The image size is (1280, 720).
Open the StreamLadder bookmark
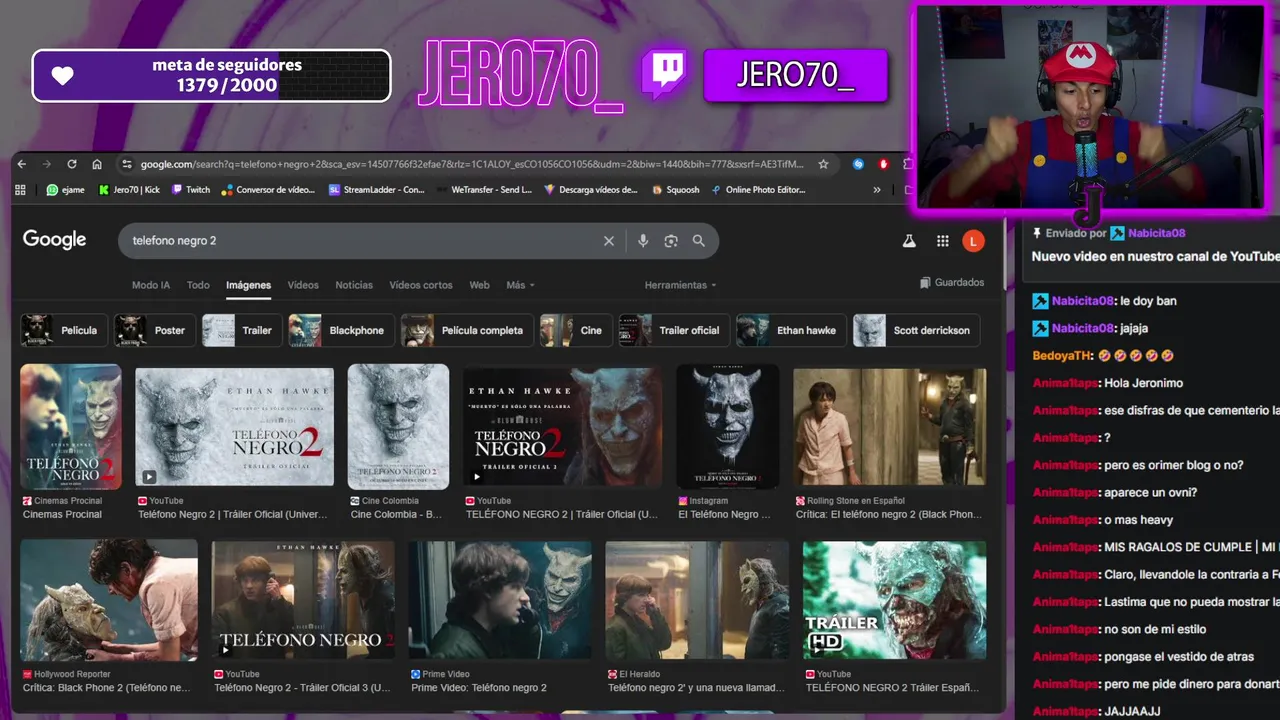pos(377,189)
